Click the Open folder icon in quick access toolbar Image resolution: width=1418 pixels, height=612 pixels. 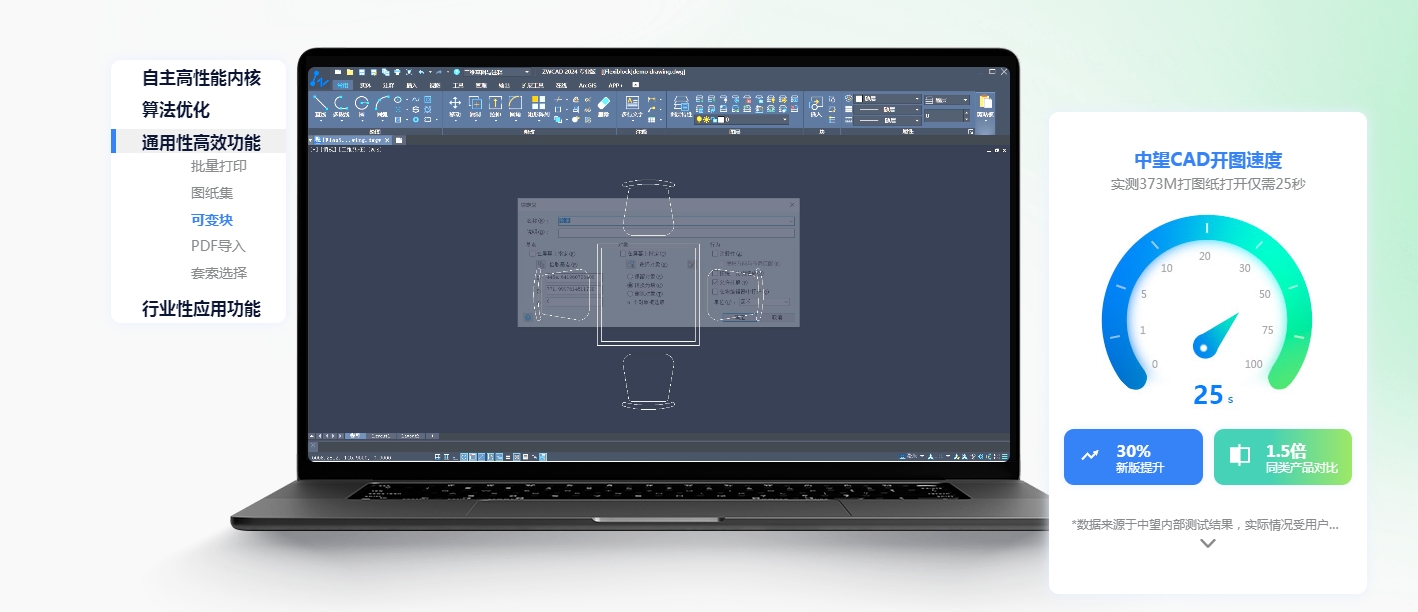tap(350, 72)
